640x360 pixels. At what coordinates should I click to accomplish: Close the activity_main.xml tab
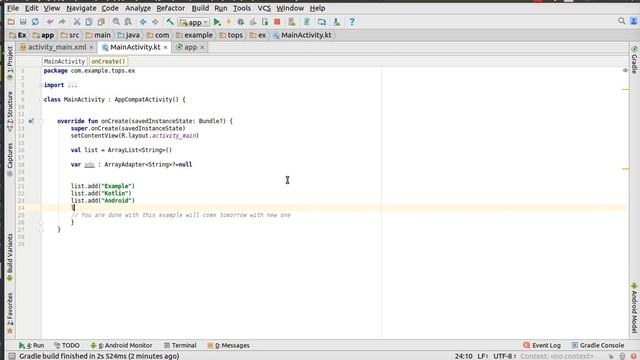coord(91,47)
